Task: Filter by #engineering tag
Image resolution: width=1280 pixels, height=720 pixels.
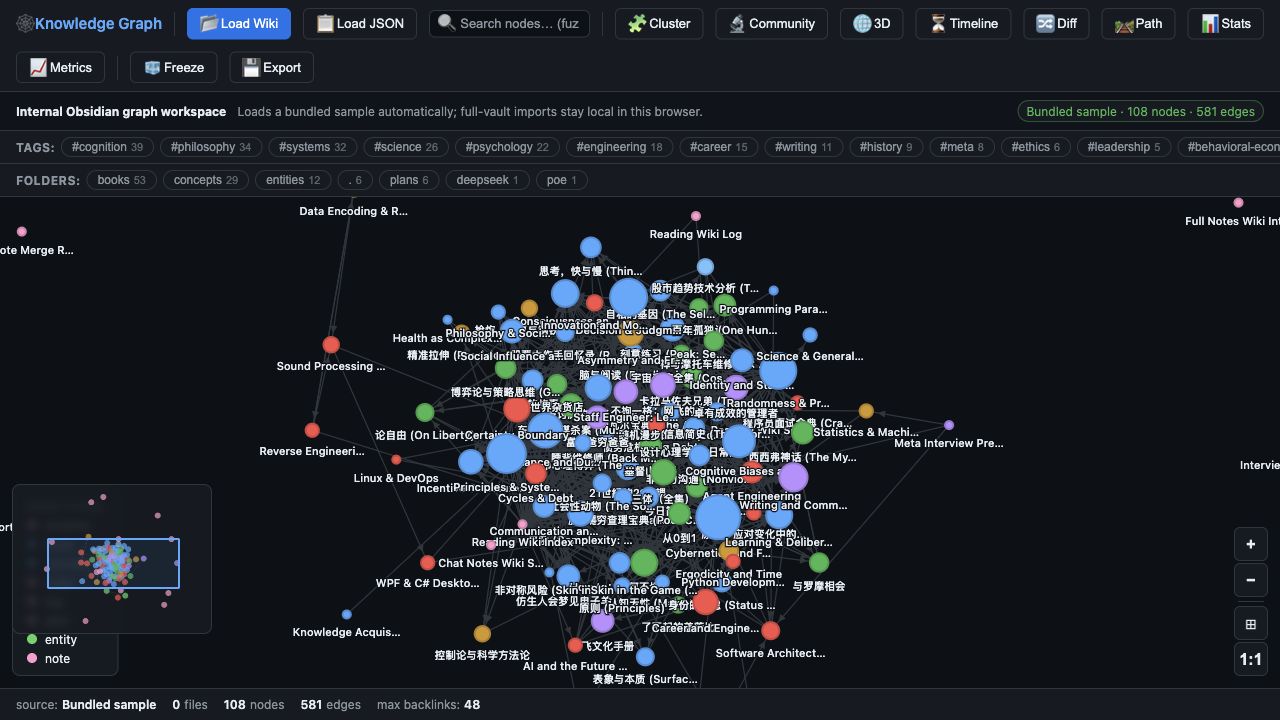Action: coord(619,147)
